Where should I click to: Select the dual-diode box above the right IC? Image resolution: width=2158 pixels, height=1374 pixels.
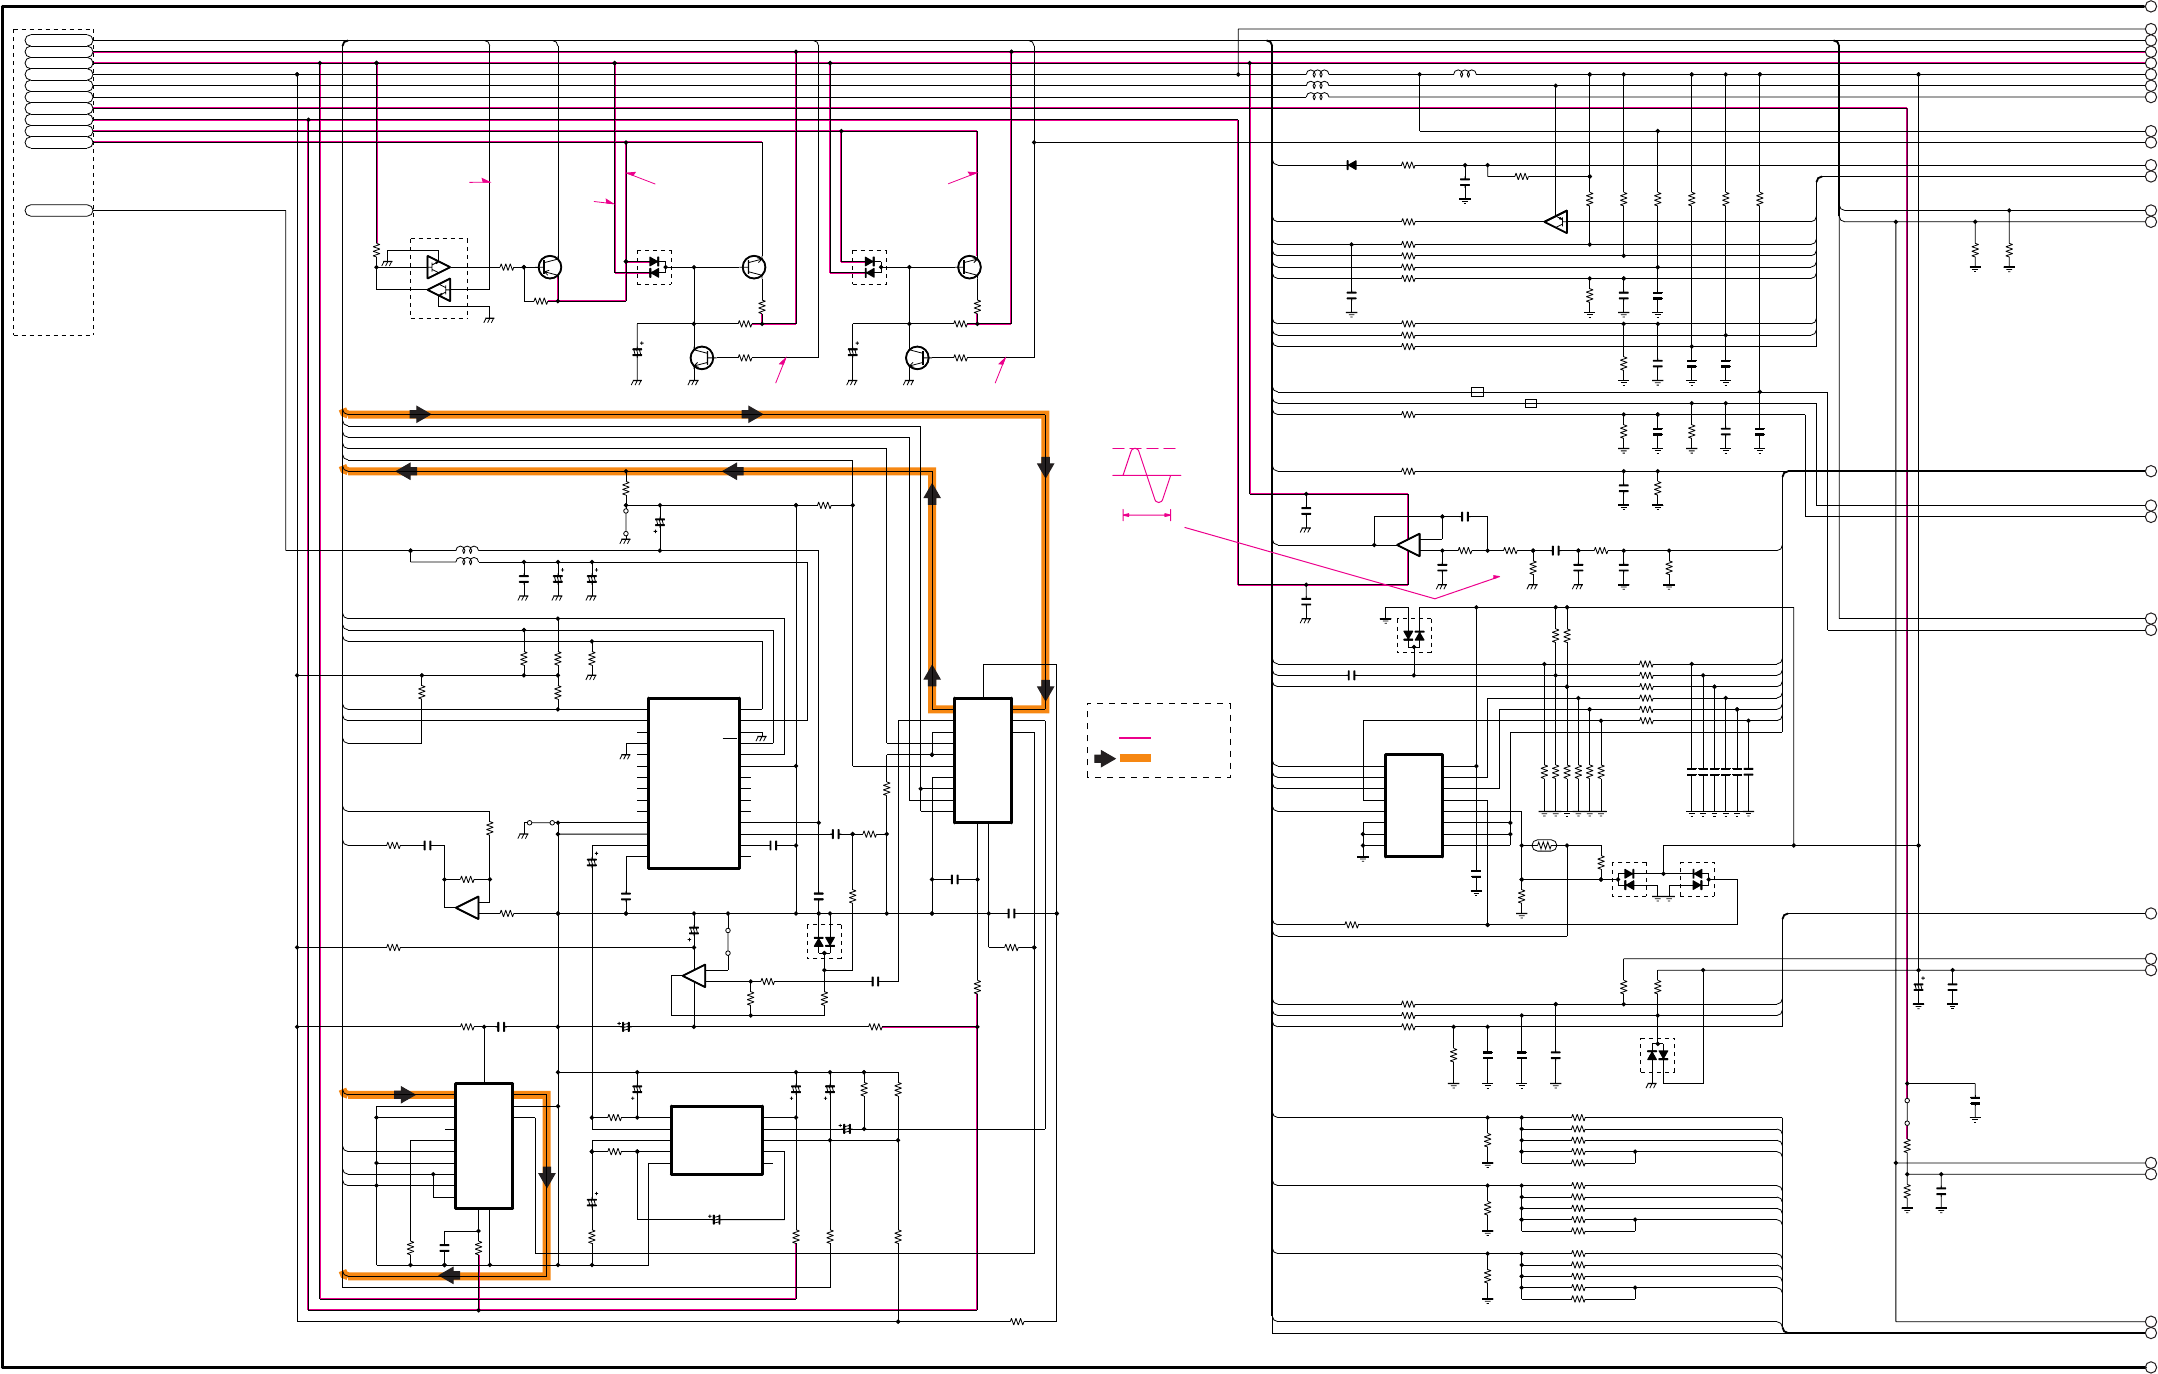(1414, 636)
